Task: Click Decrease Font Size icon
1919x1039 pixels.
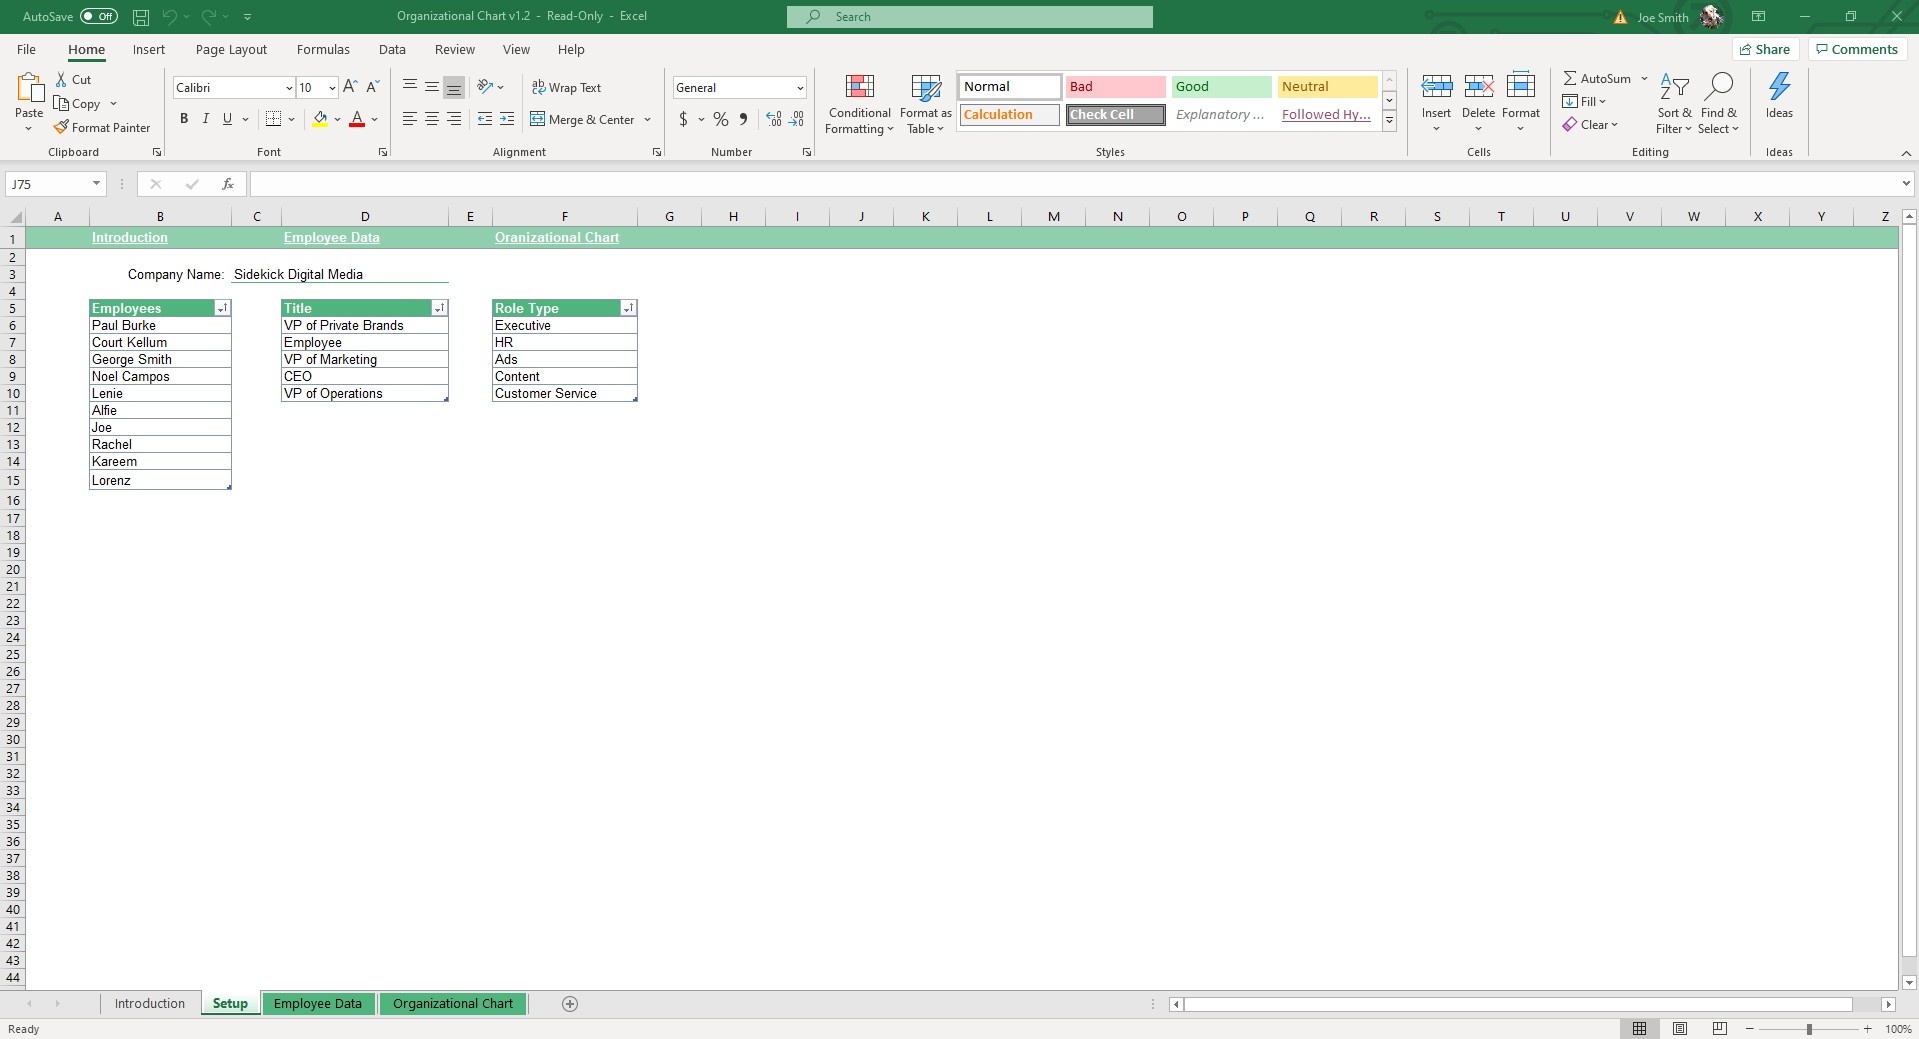Action: (x=372, y=87)
